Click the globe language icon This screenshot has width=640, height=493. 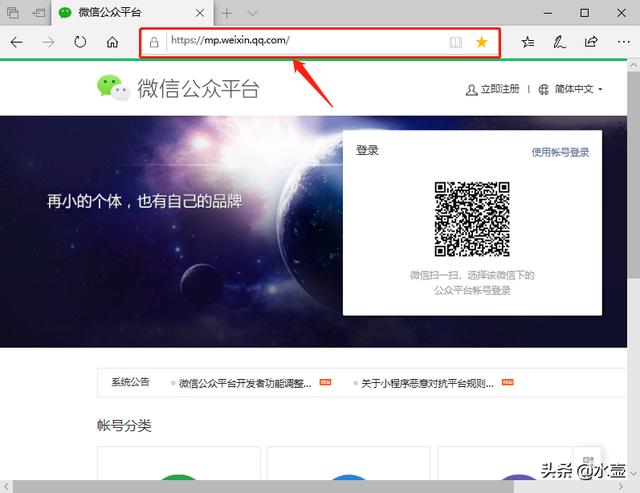click(x=544, y=89)
